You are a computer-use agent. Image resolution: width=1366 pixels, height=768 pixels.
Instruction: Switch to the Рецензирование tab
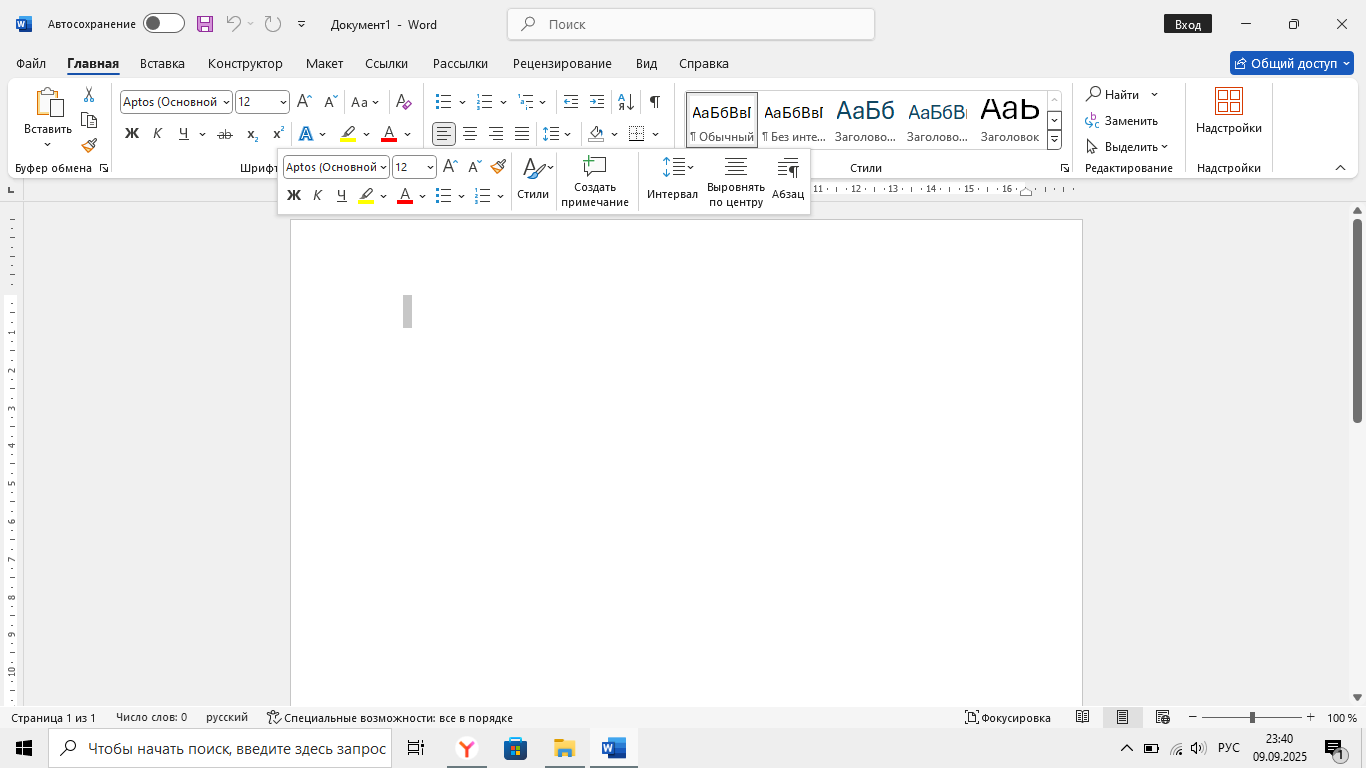(562, 63)
